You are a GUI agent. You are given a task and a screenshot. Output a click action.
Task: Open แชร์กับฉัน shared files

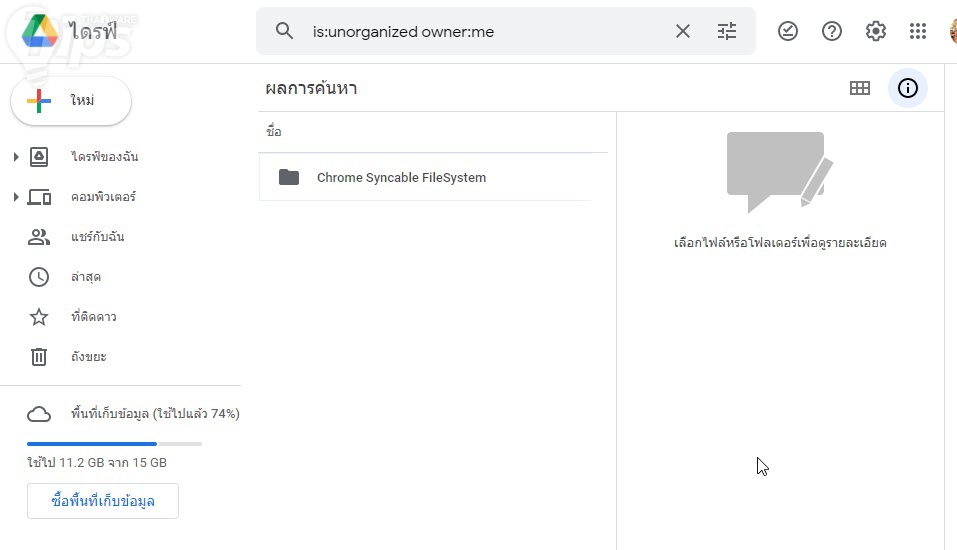tap(98, 237)
